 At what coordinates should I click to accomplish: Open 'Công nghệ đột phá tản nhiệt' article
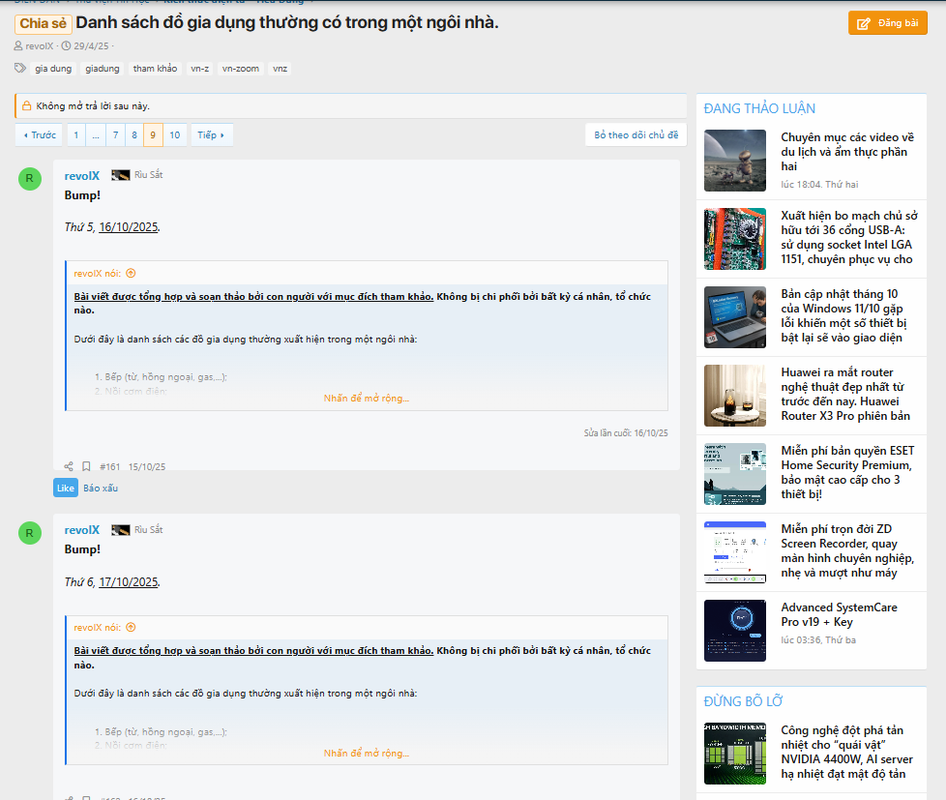846,752
